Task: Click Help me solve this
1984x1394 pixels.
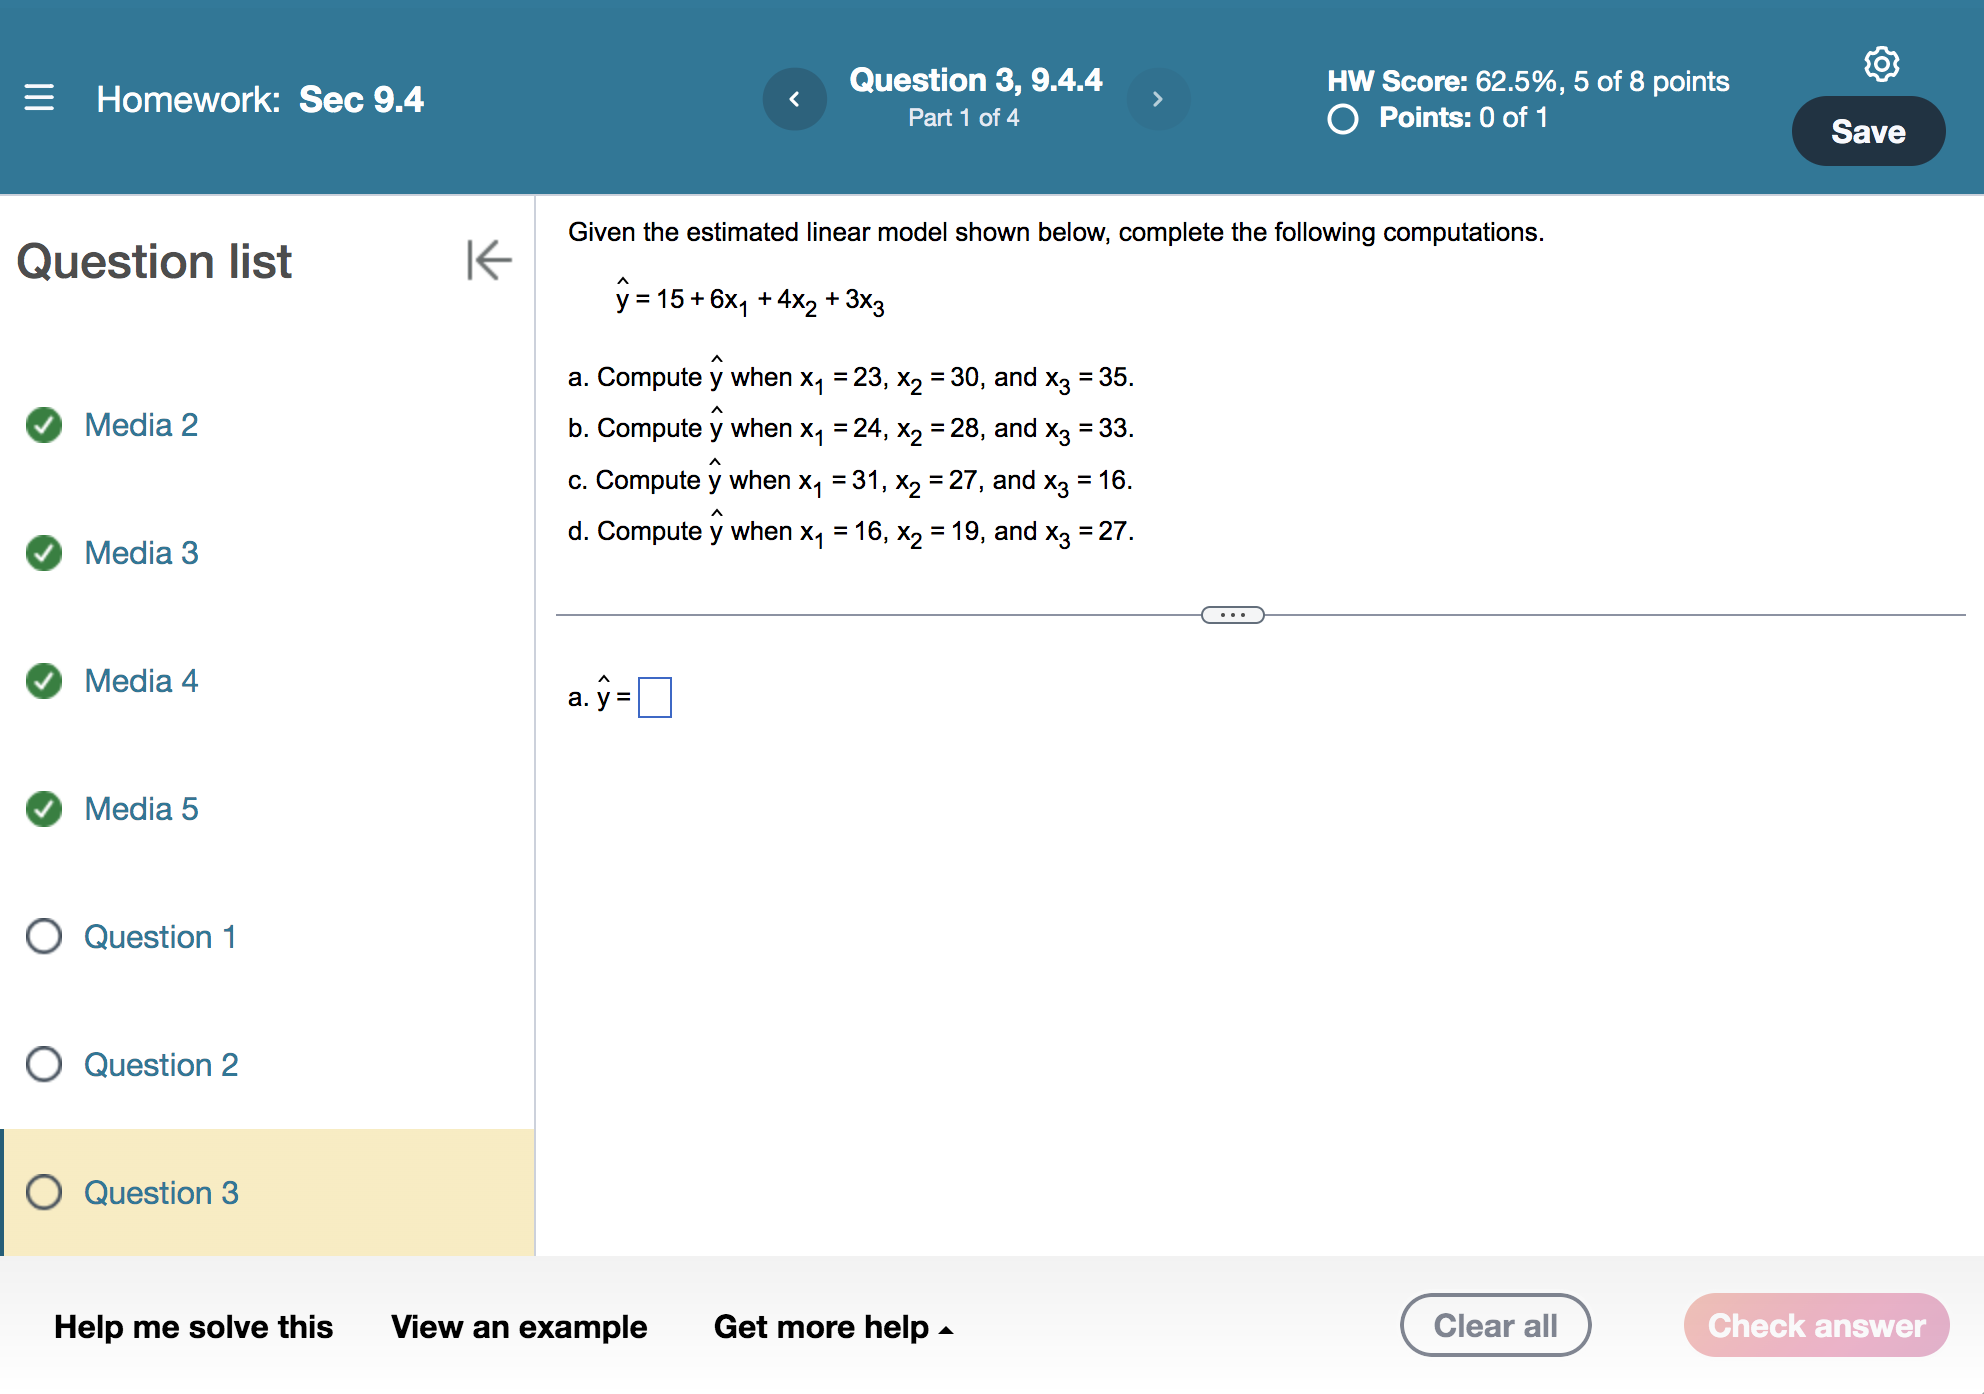Action: (193, 1327)
